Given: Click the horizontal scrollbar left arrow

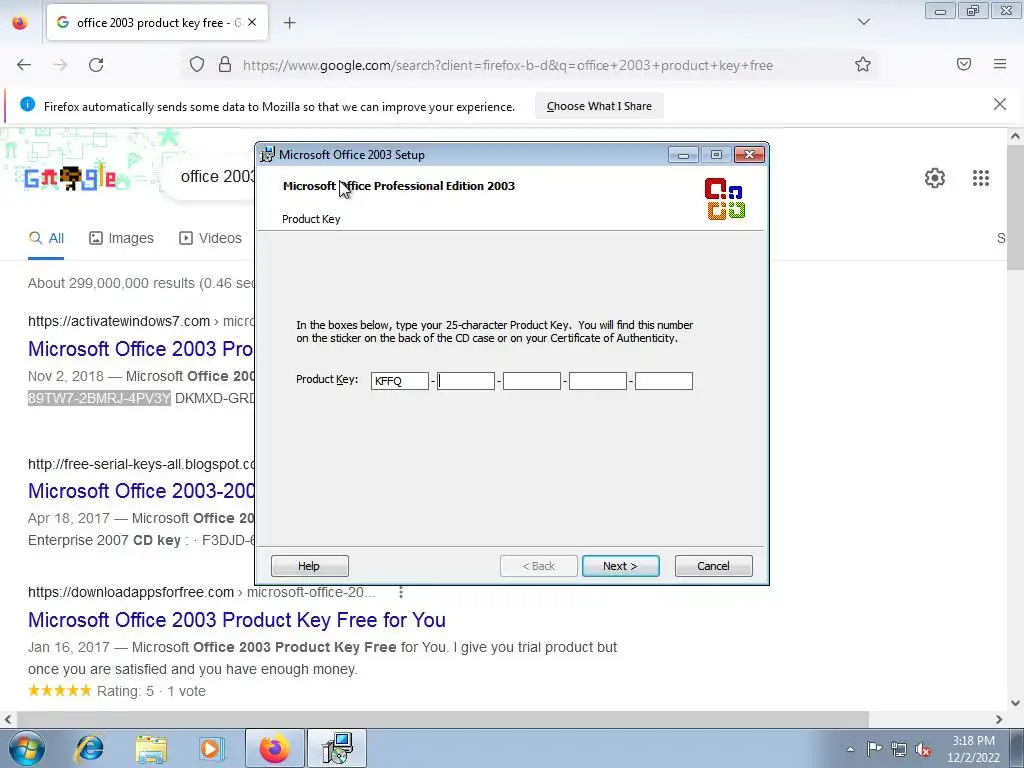Looking at the screenshot, I should pos(8,719).
